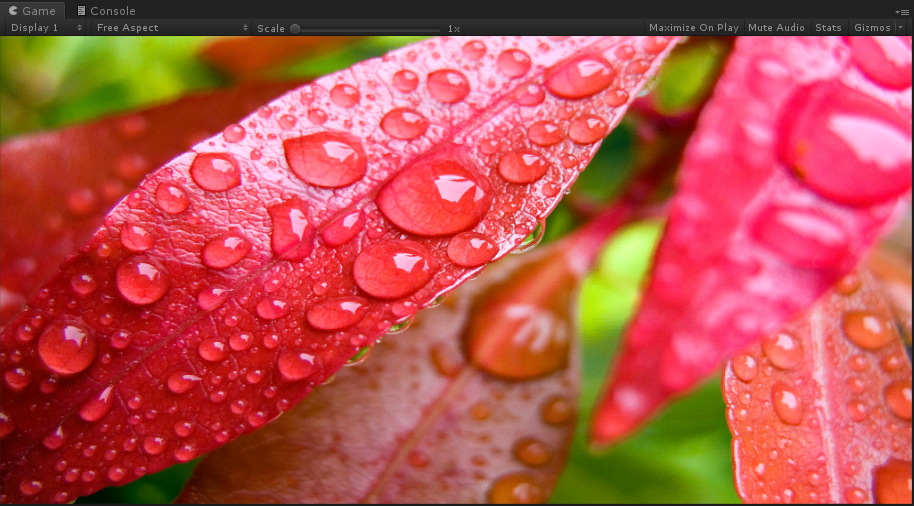The width and height of the screenshot is (914, 506).
Task: Switch to the Game tab
Action: 33,10
